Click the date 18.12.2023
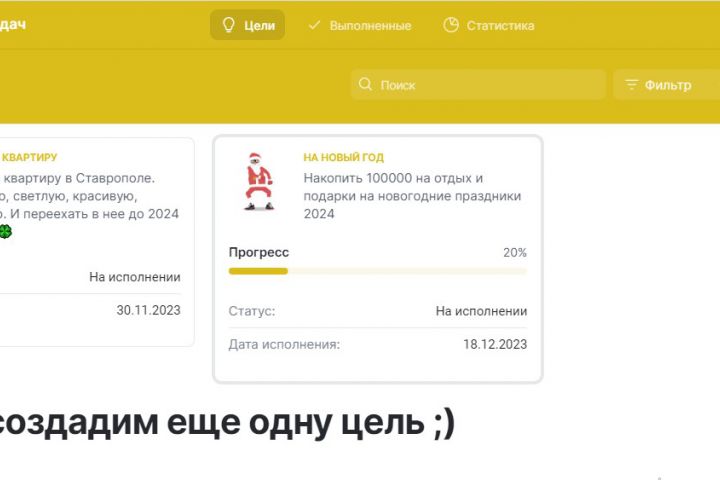This screenshot has width=720, height=480. tap(495, 344)
